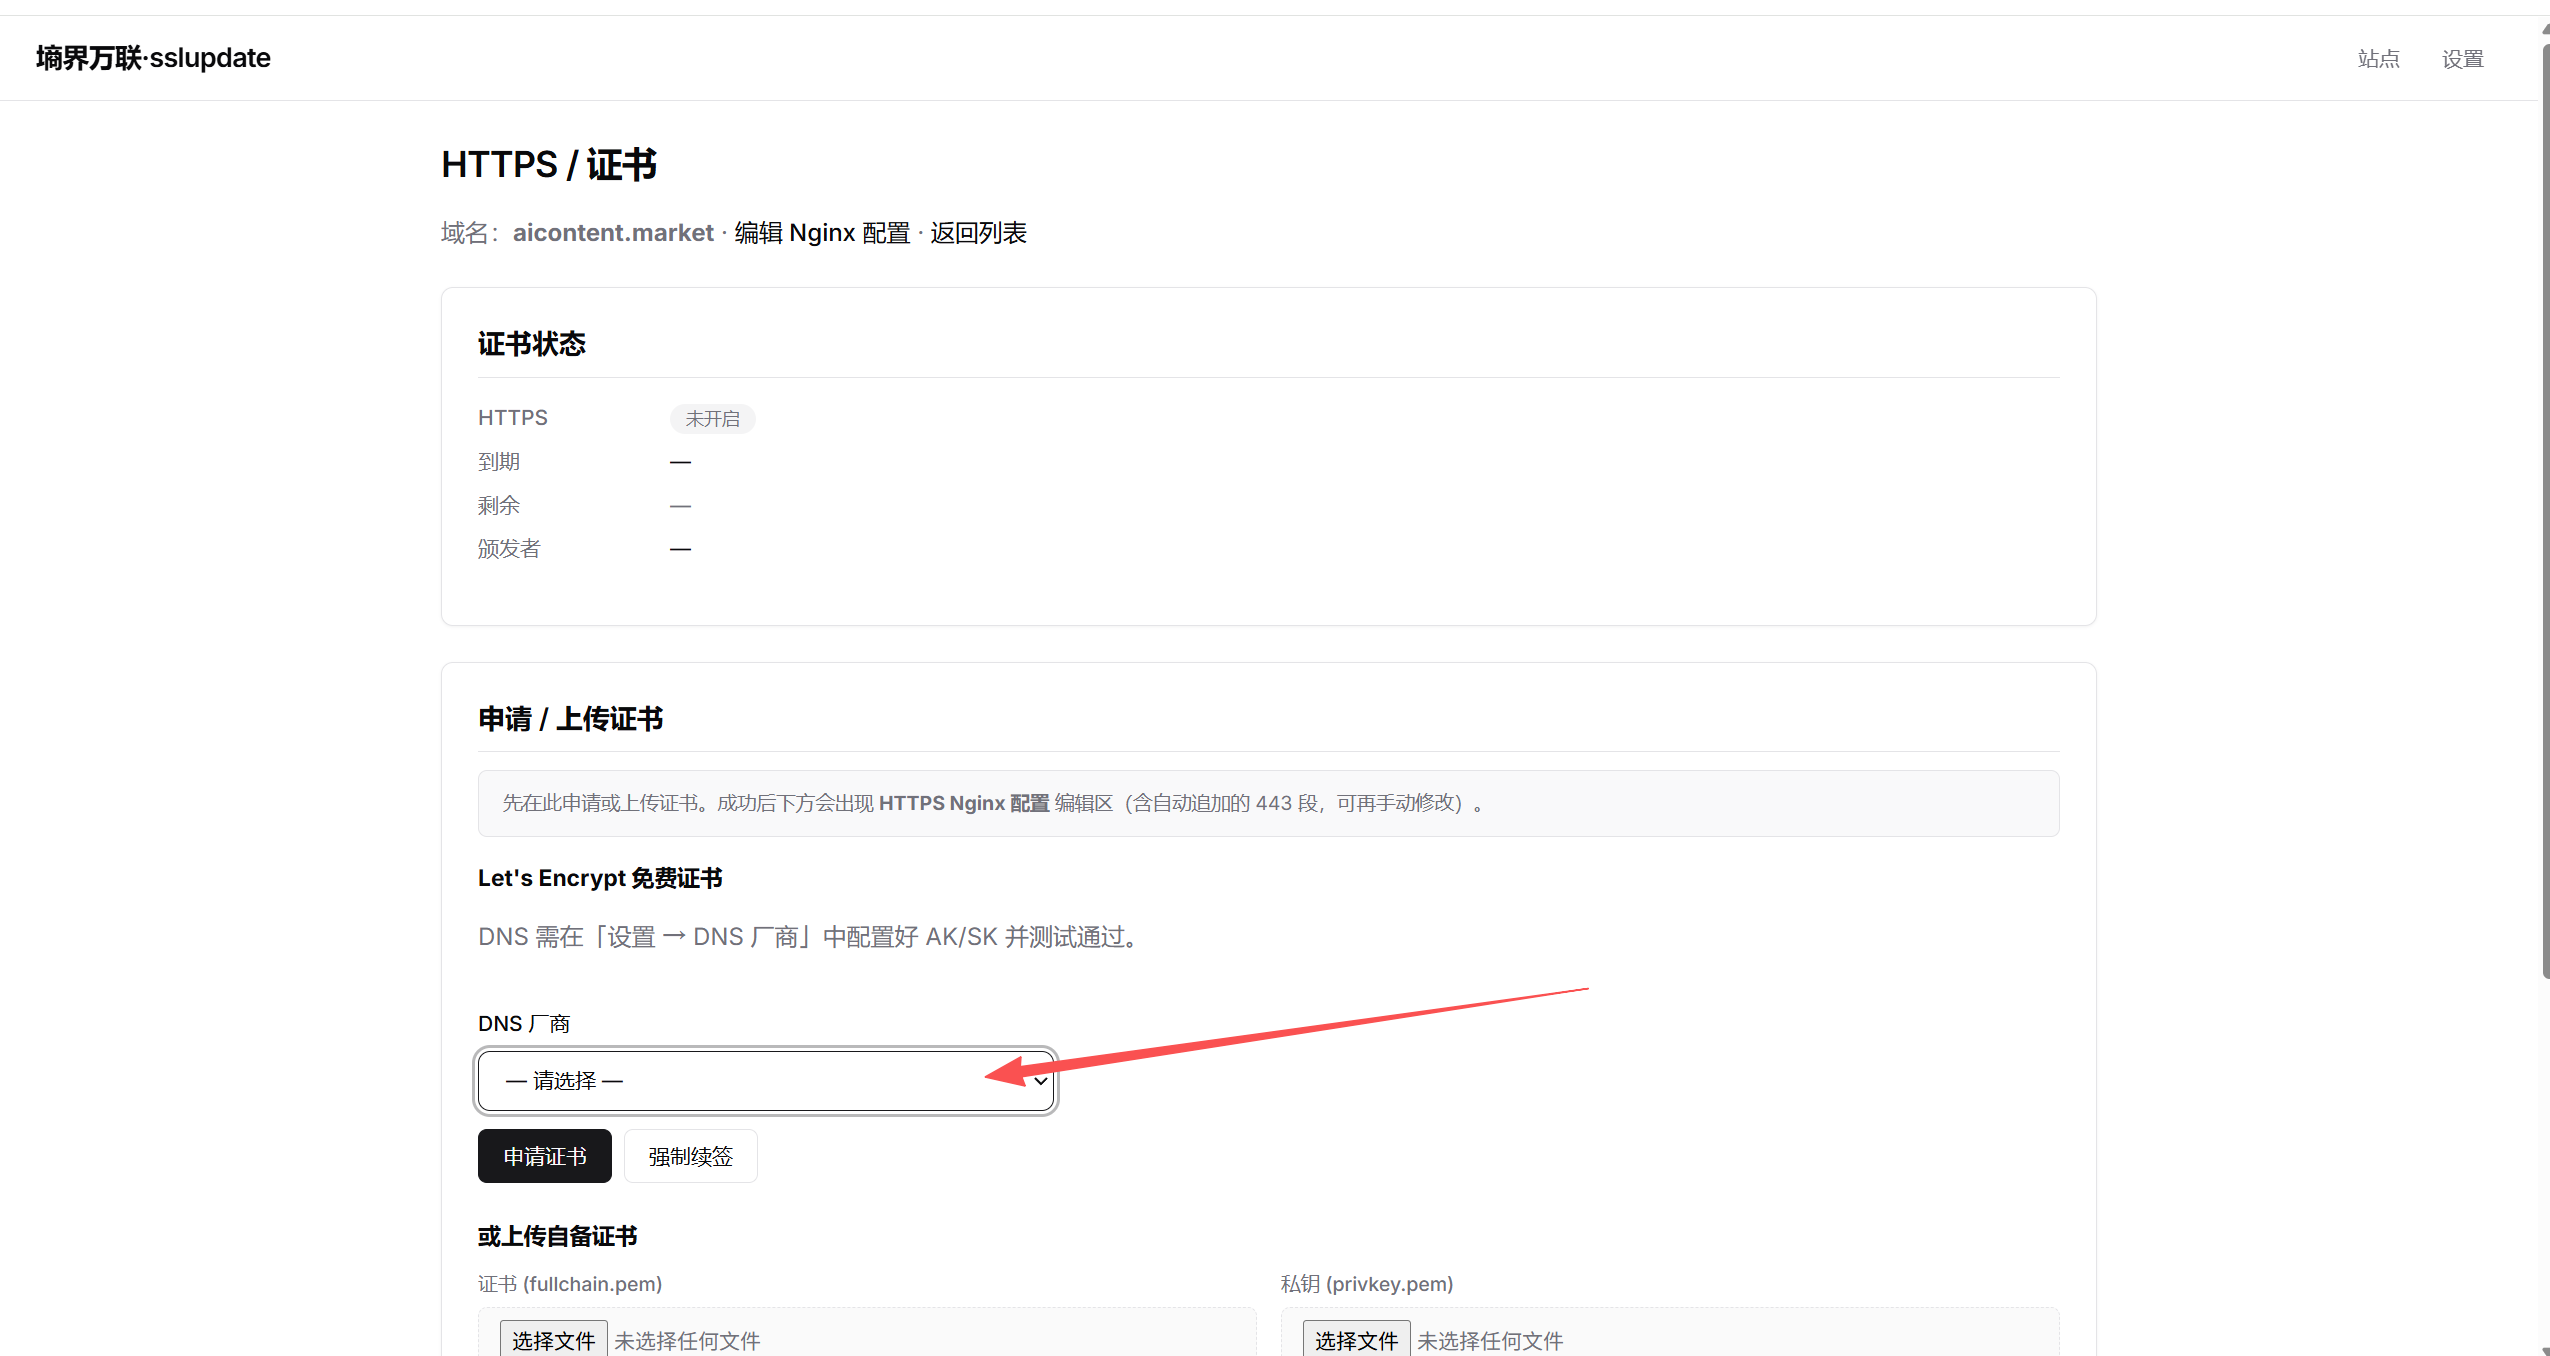The height and width of the screenshot is (1356, 2550).
Task: Go to the 站点 nav item
Action: point(2378,59)
